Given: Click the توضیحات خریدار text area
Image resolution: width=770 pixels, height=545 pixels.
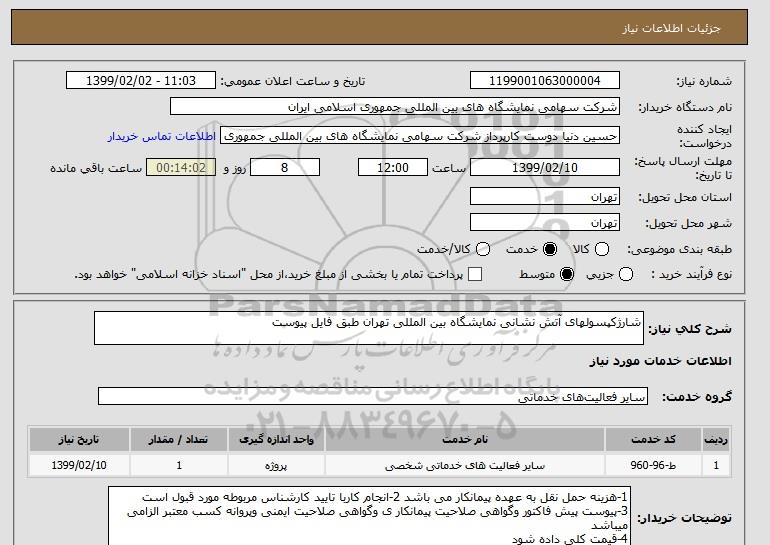Looking at the screenshot, I should pos(370,516).
